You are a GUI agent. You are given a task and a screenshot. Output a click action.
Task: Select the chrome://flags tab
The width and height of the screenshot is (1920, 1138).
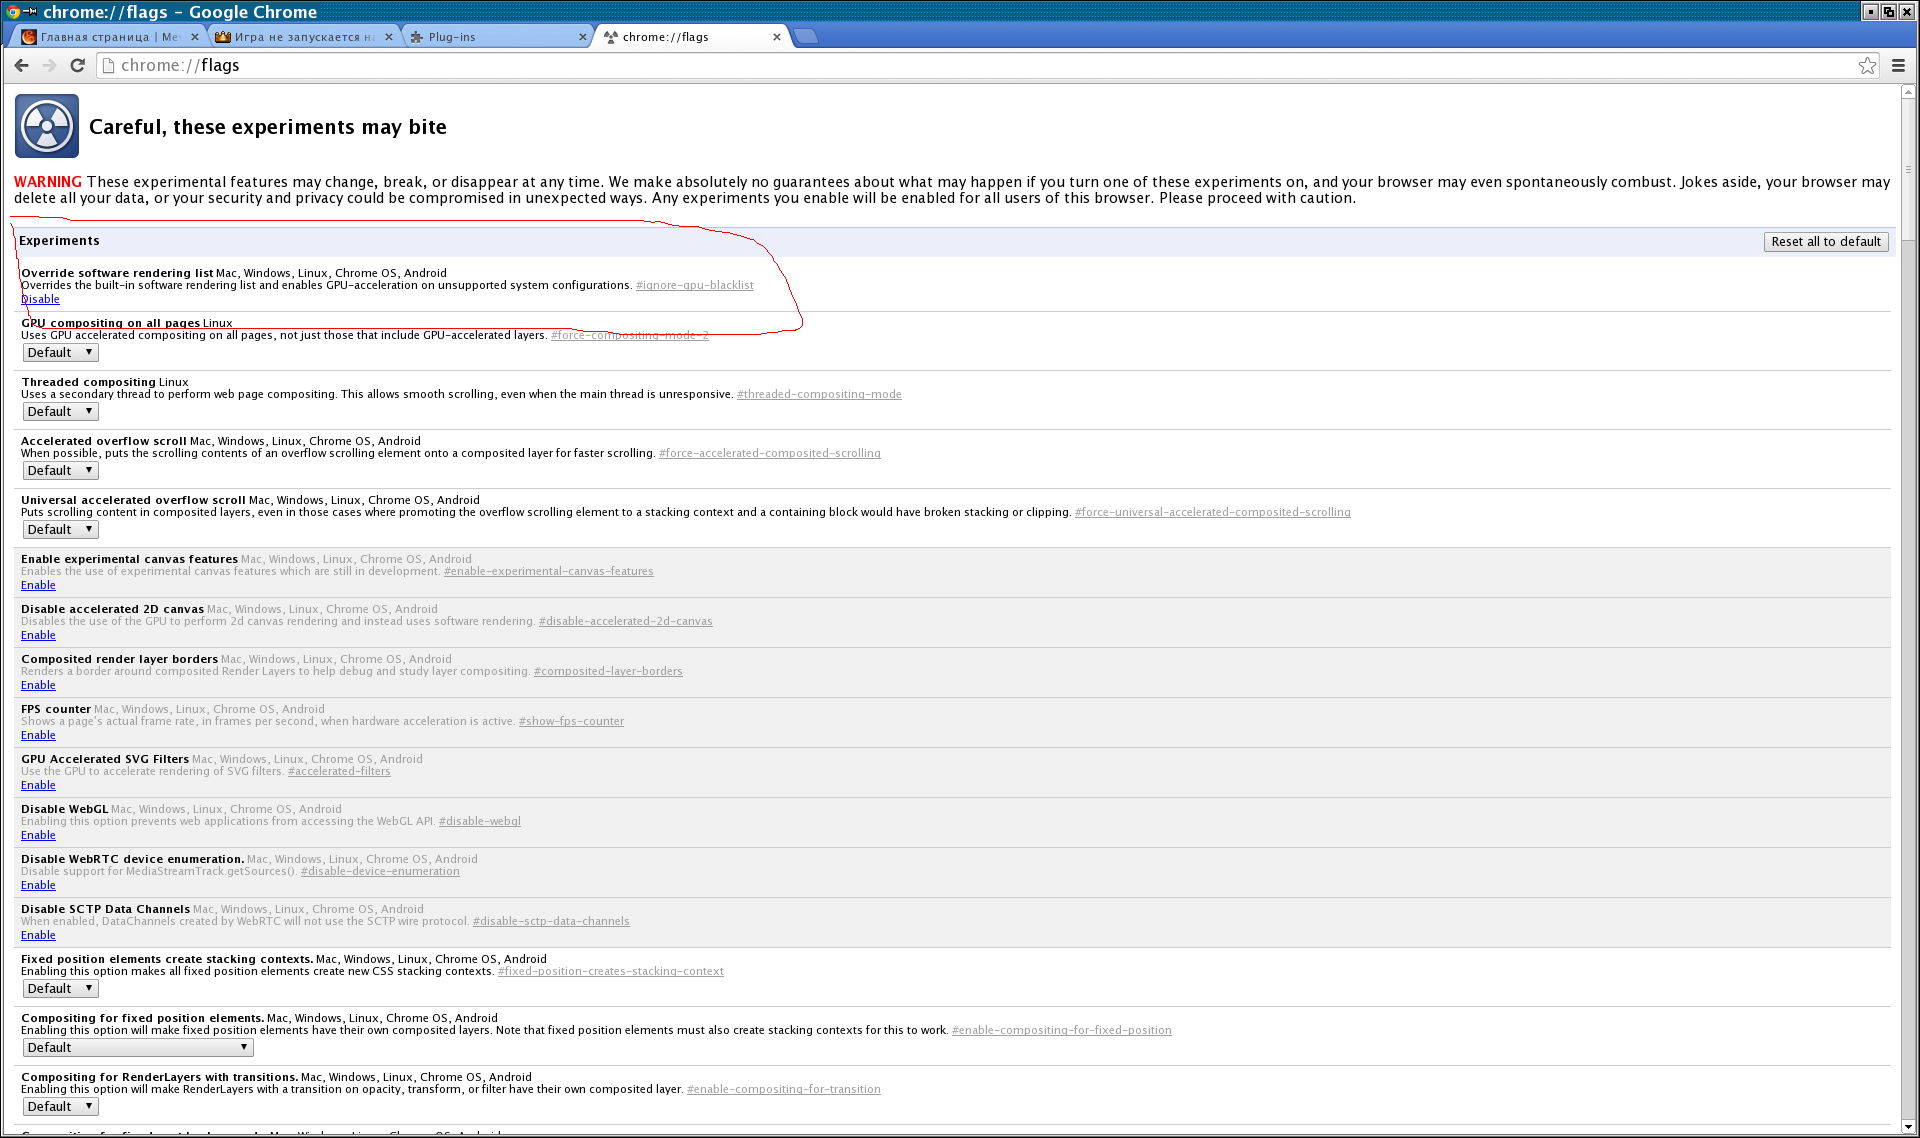click(691, 37)
